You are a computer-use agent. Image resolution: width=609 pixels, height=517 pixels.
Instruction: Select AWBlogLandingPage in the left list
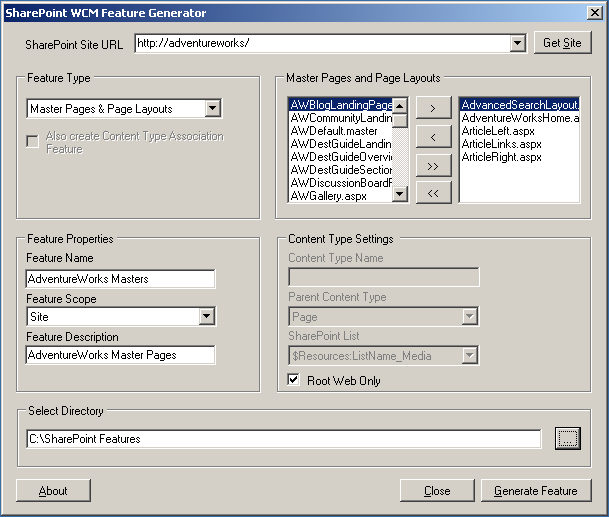click(341, 105)
